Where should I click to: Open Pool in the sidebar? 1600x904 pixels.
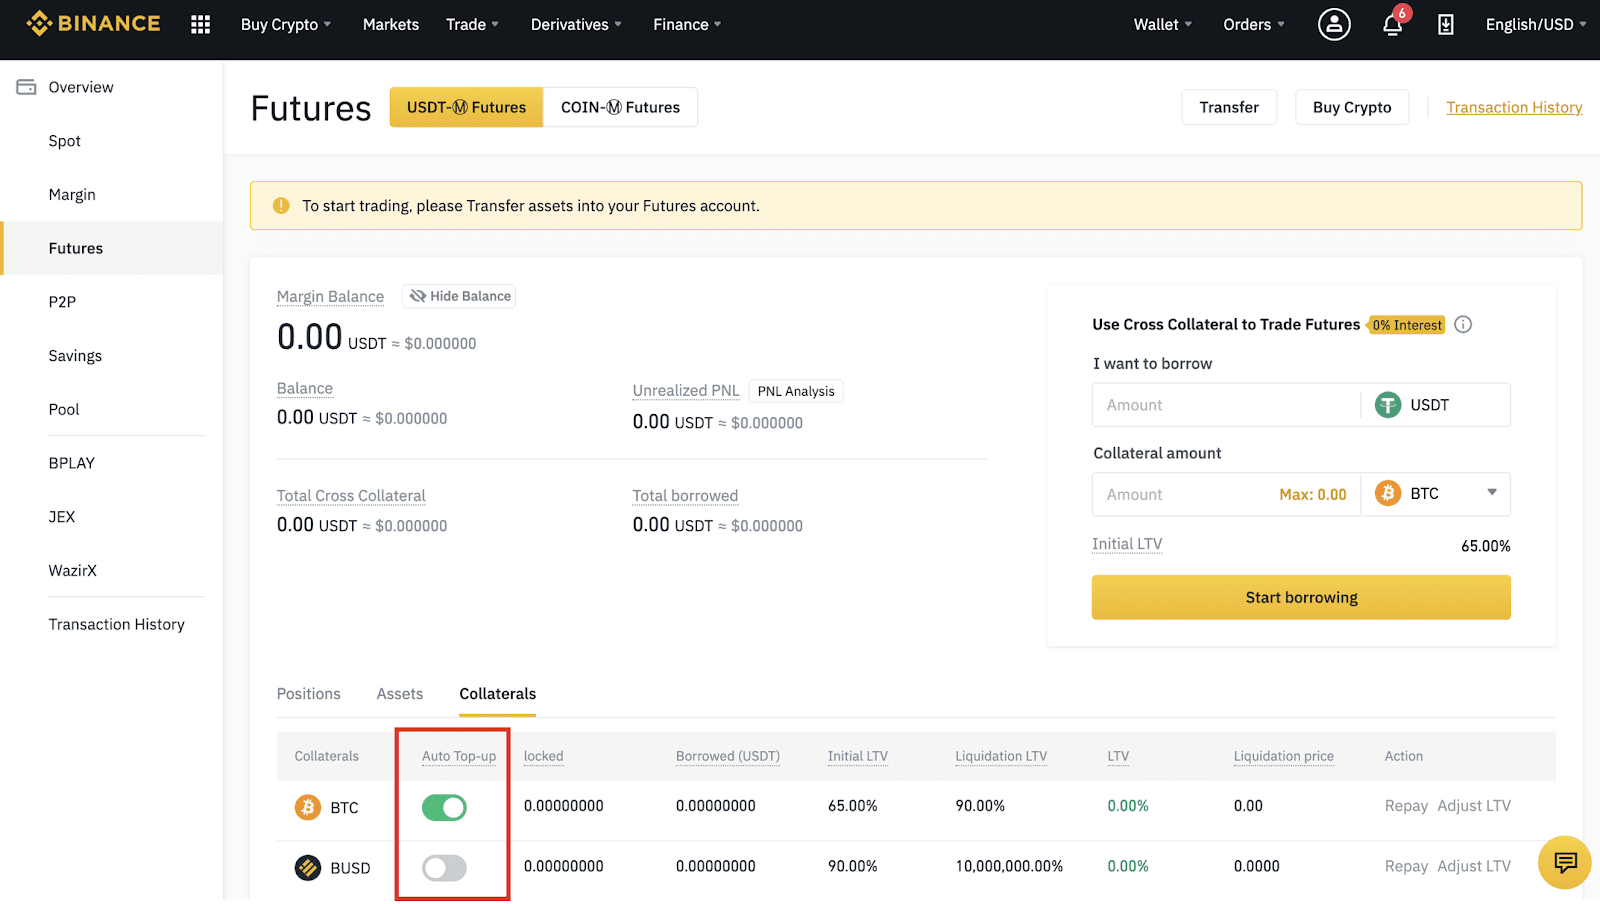click(64, 409)
